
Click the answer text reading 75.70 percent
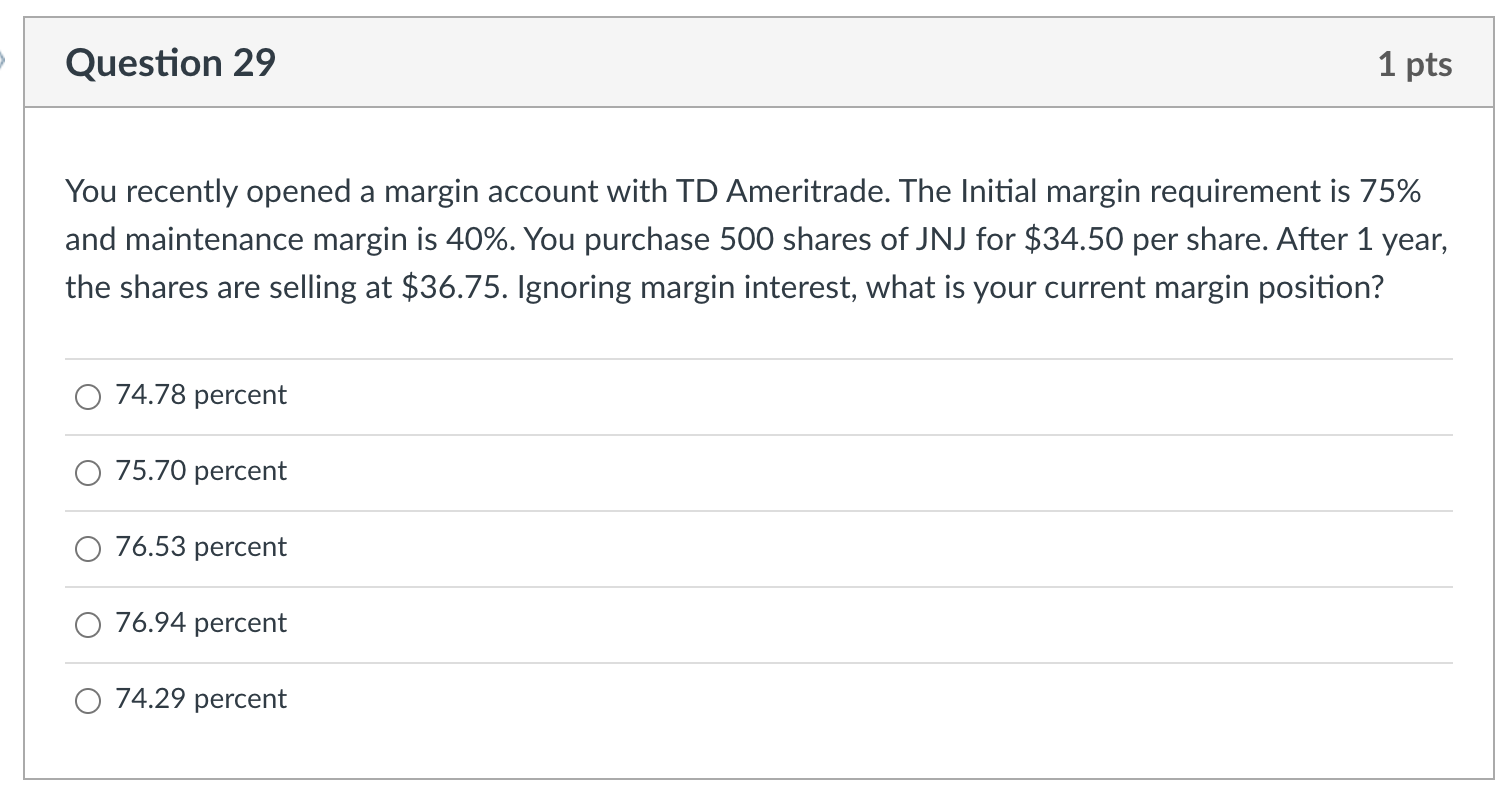pos(199,471)
